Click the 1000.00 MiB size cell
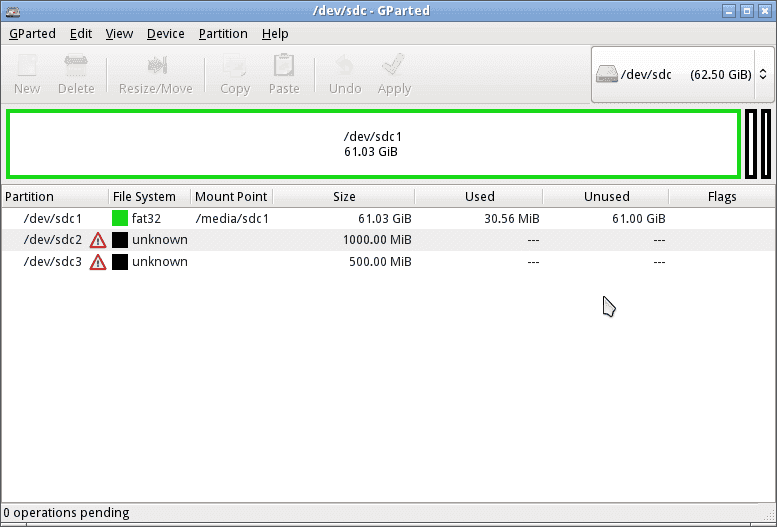 tap(377, 240)
